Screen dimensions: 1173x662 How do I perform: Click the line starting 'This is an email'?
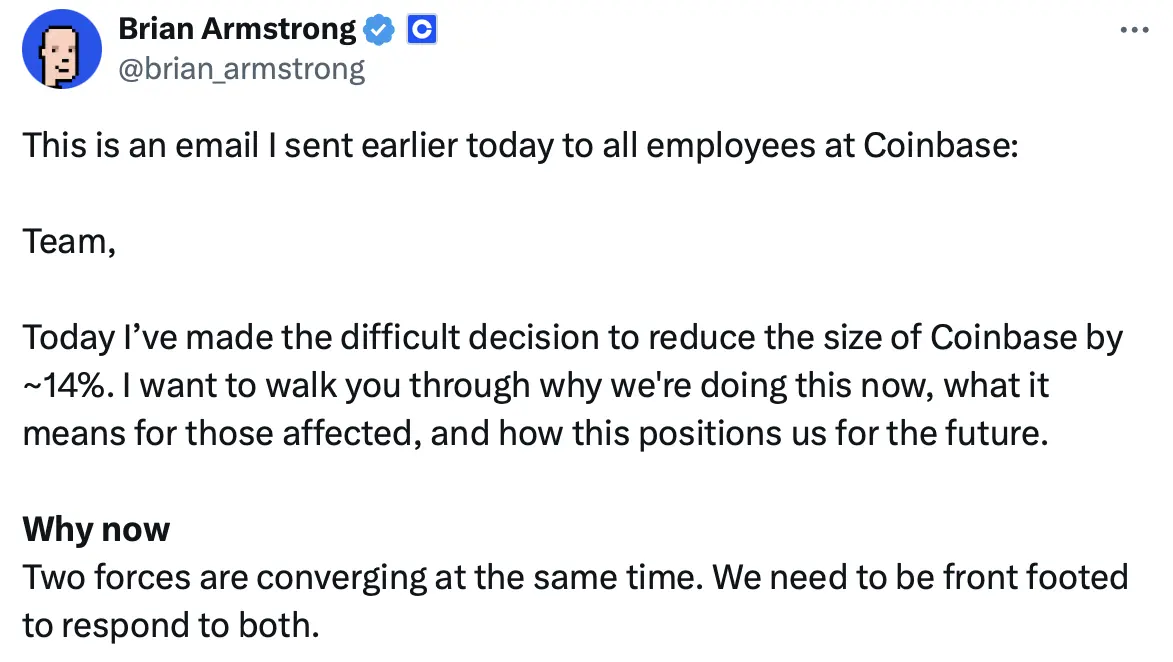(521, 146)
